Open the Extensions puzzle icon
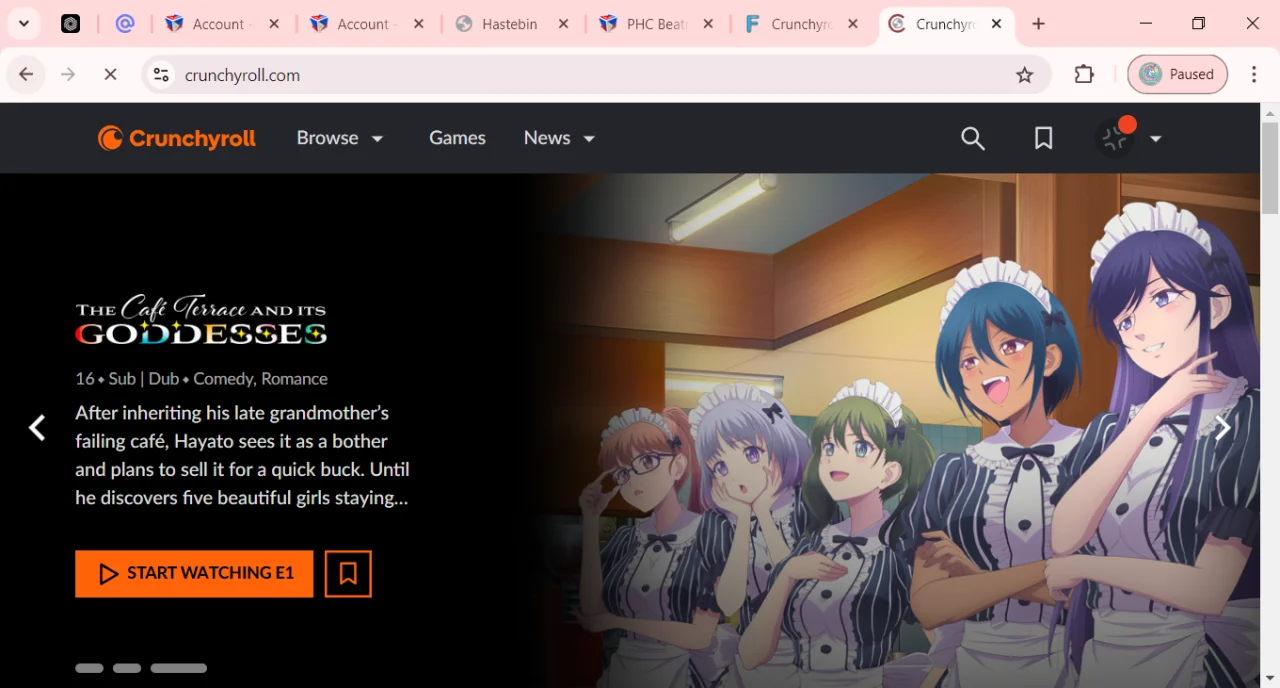This screenshot has height=688, width=1280. click(1084, 75)
